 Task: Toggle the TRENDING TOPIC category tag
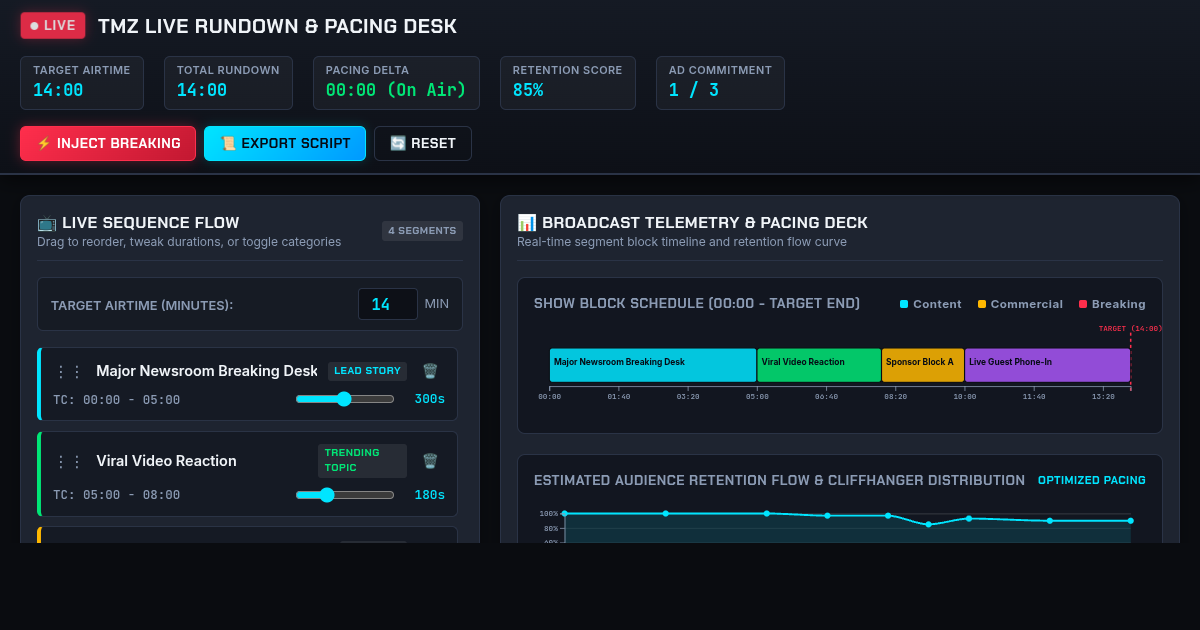click(362, 461)
